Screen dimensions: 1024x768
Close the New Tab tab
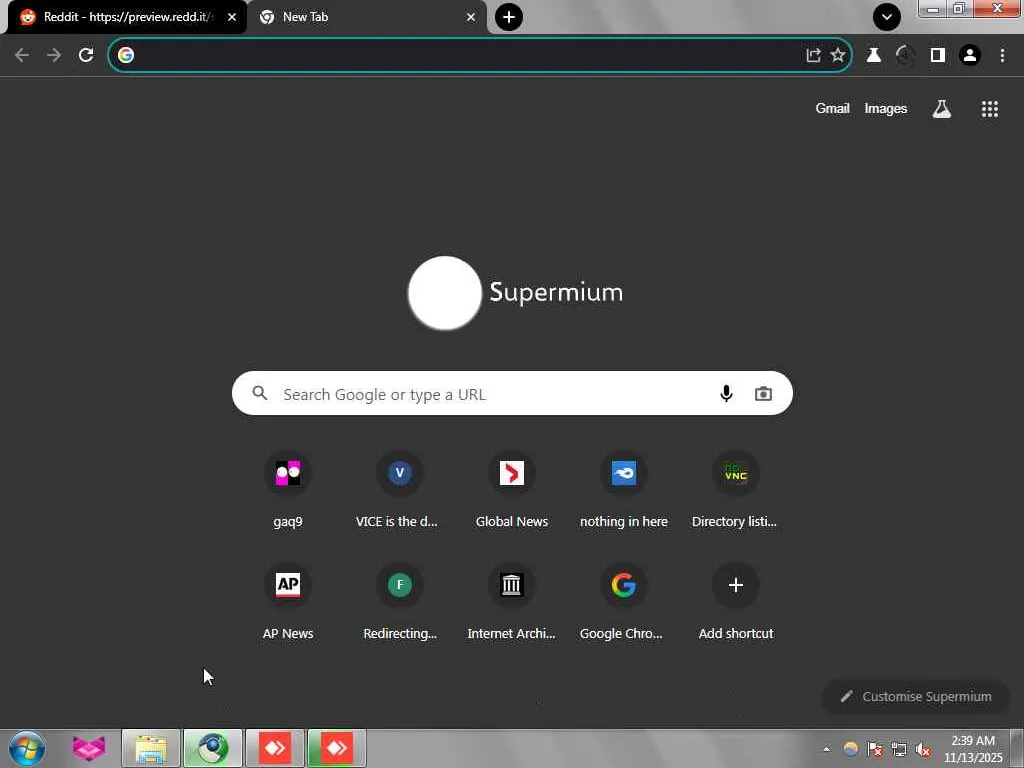click(x=471, y=17)
